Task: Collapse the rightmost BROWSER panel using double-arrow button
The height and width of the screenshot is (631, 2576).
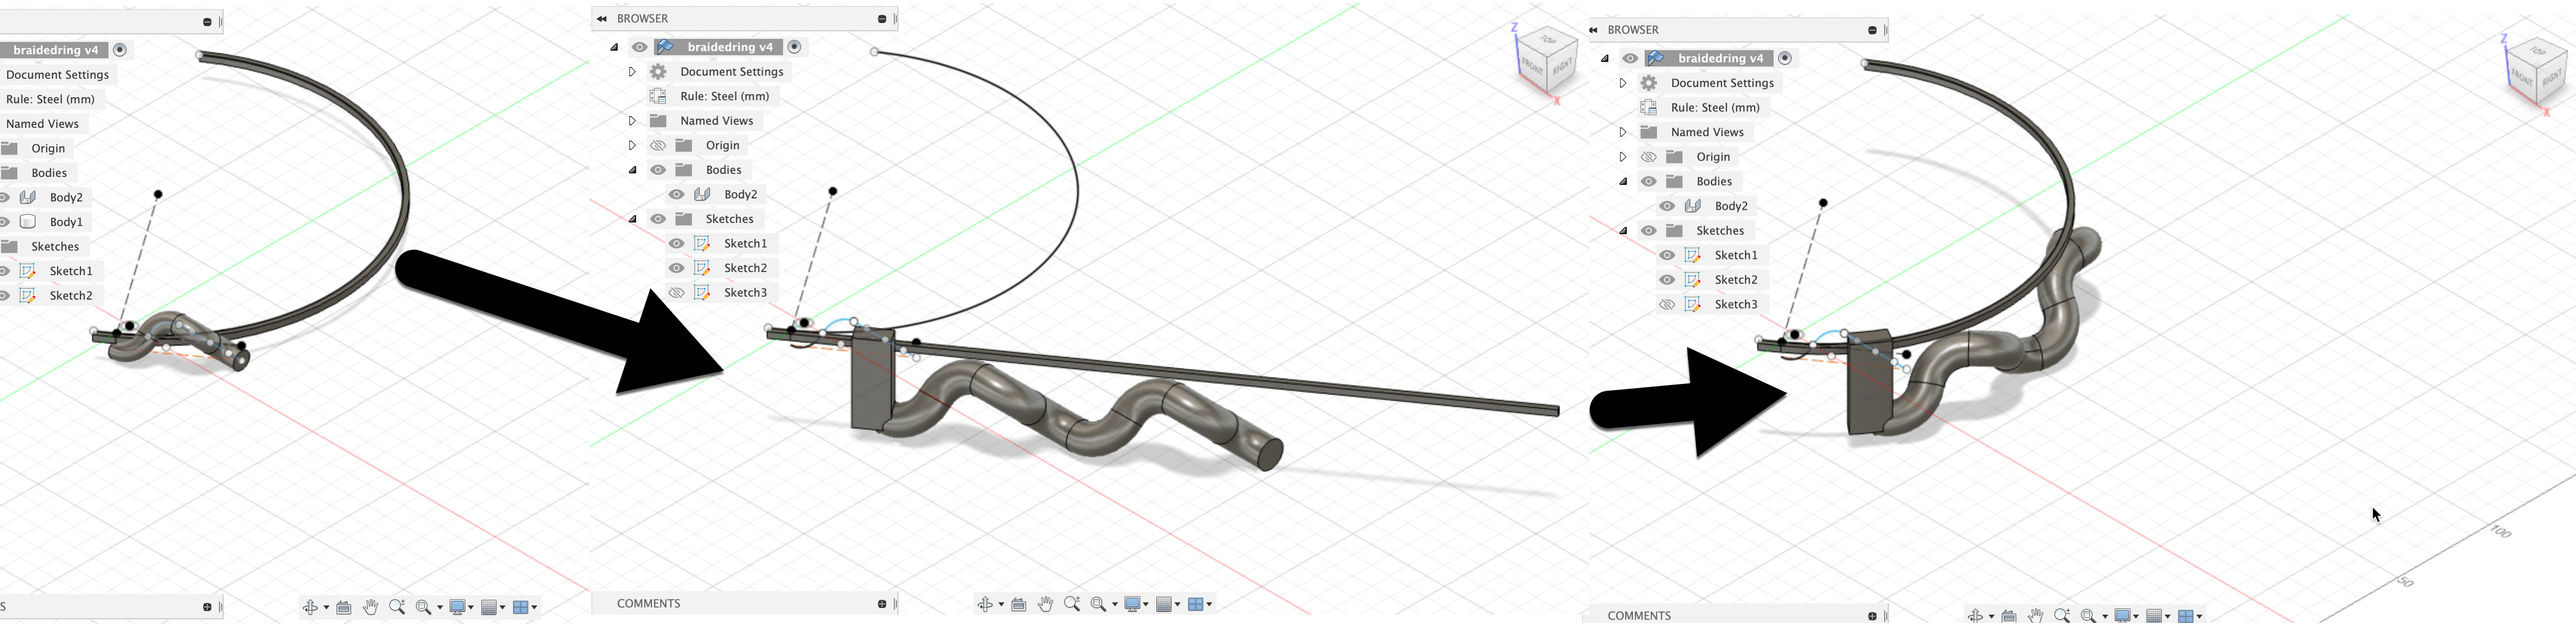Action: tap(1594, 30)
